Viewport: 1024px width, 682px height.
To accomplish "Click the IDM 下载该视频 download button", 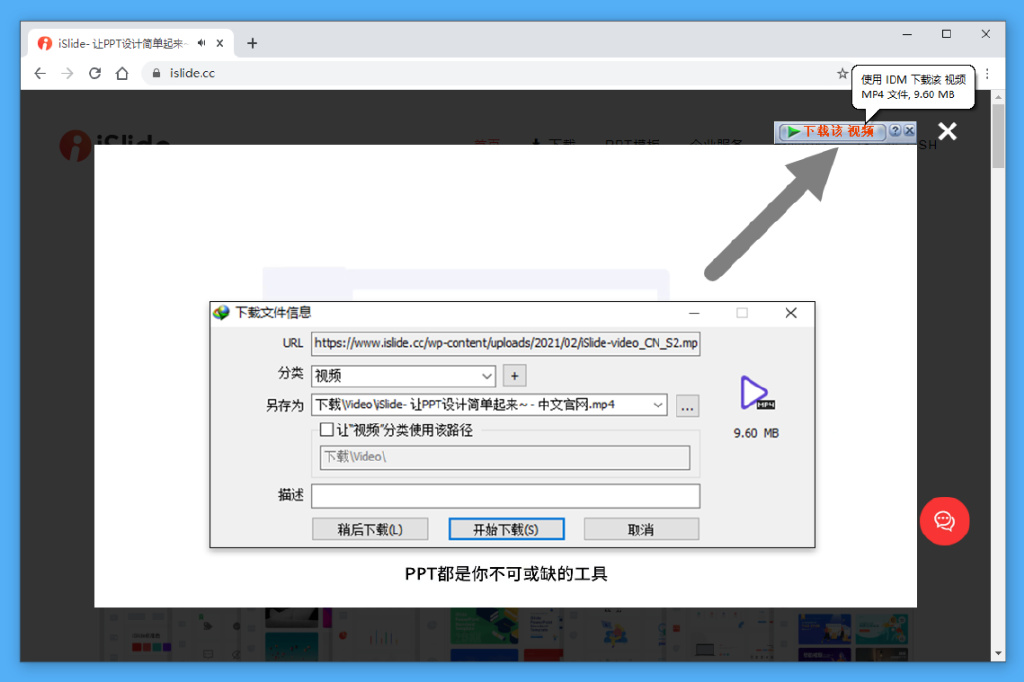I will (831, 131).
